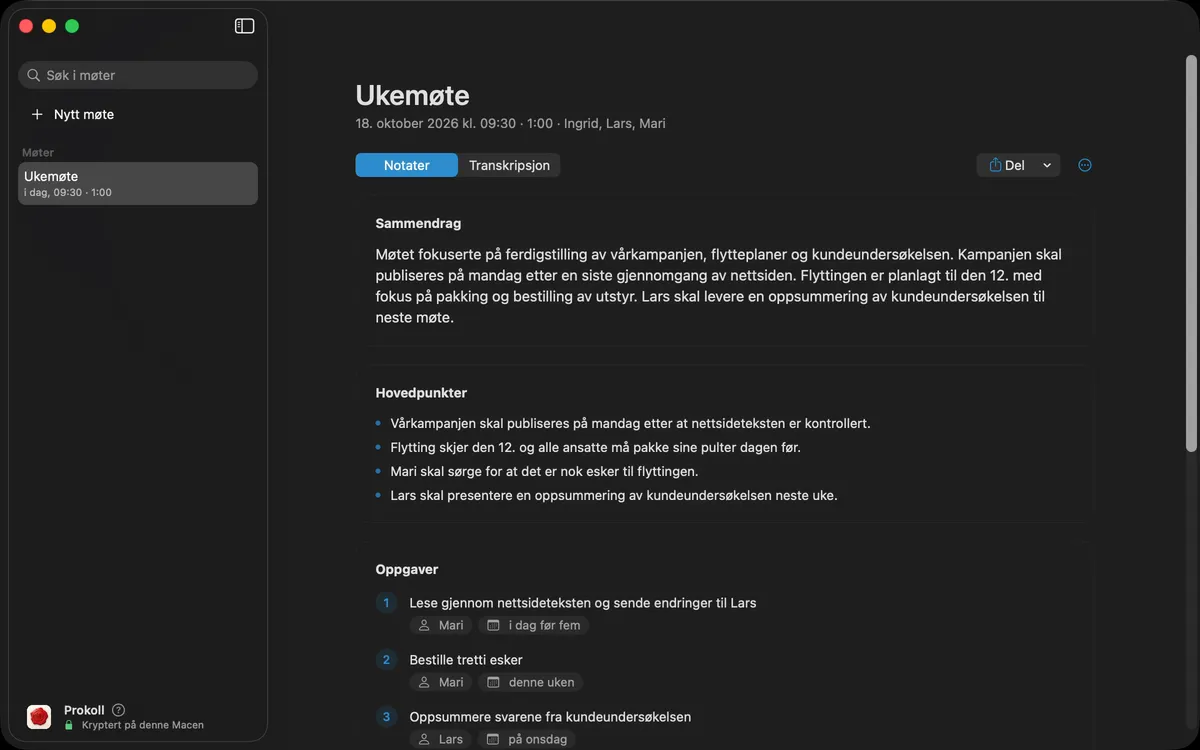Click task 'Lese gjennom nettsideteksten'
Viewport: 1200px width, 750px height.
tap(583, 603)
